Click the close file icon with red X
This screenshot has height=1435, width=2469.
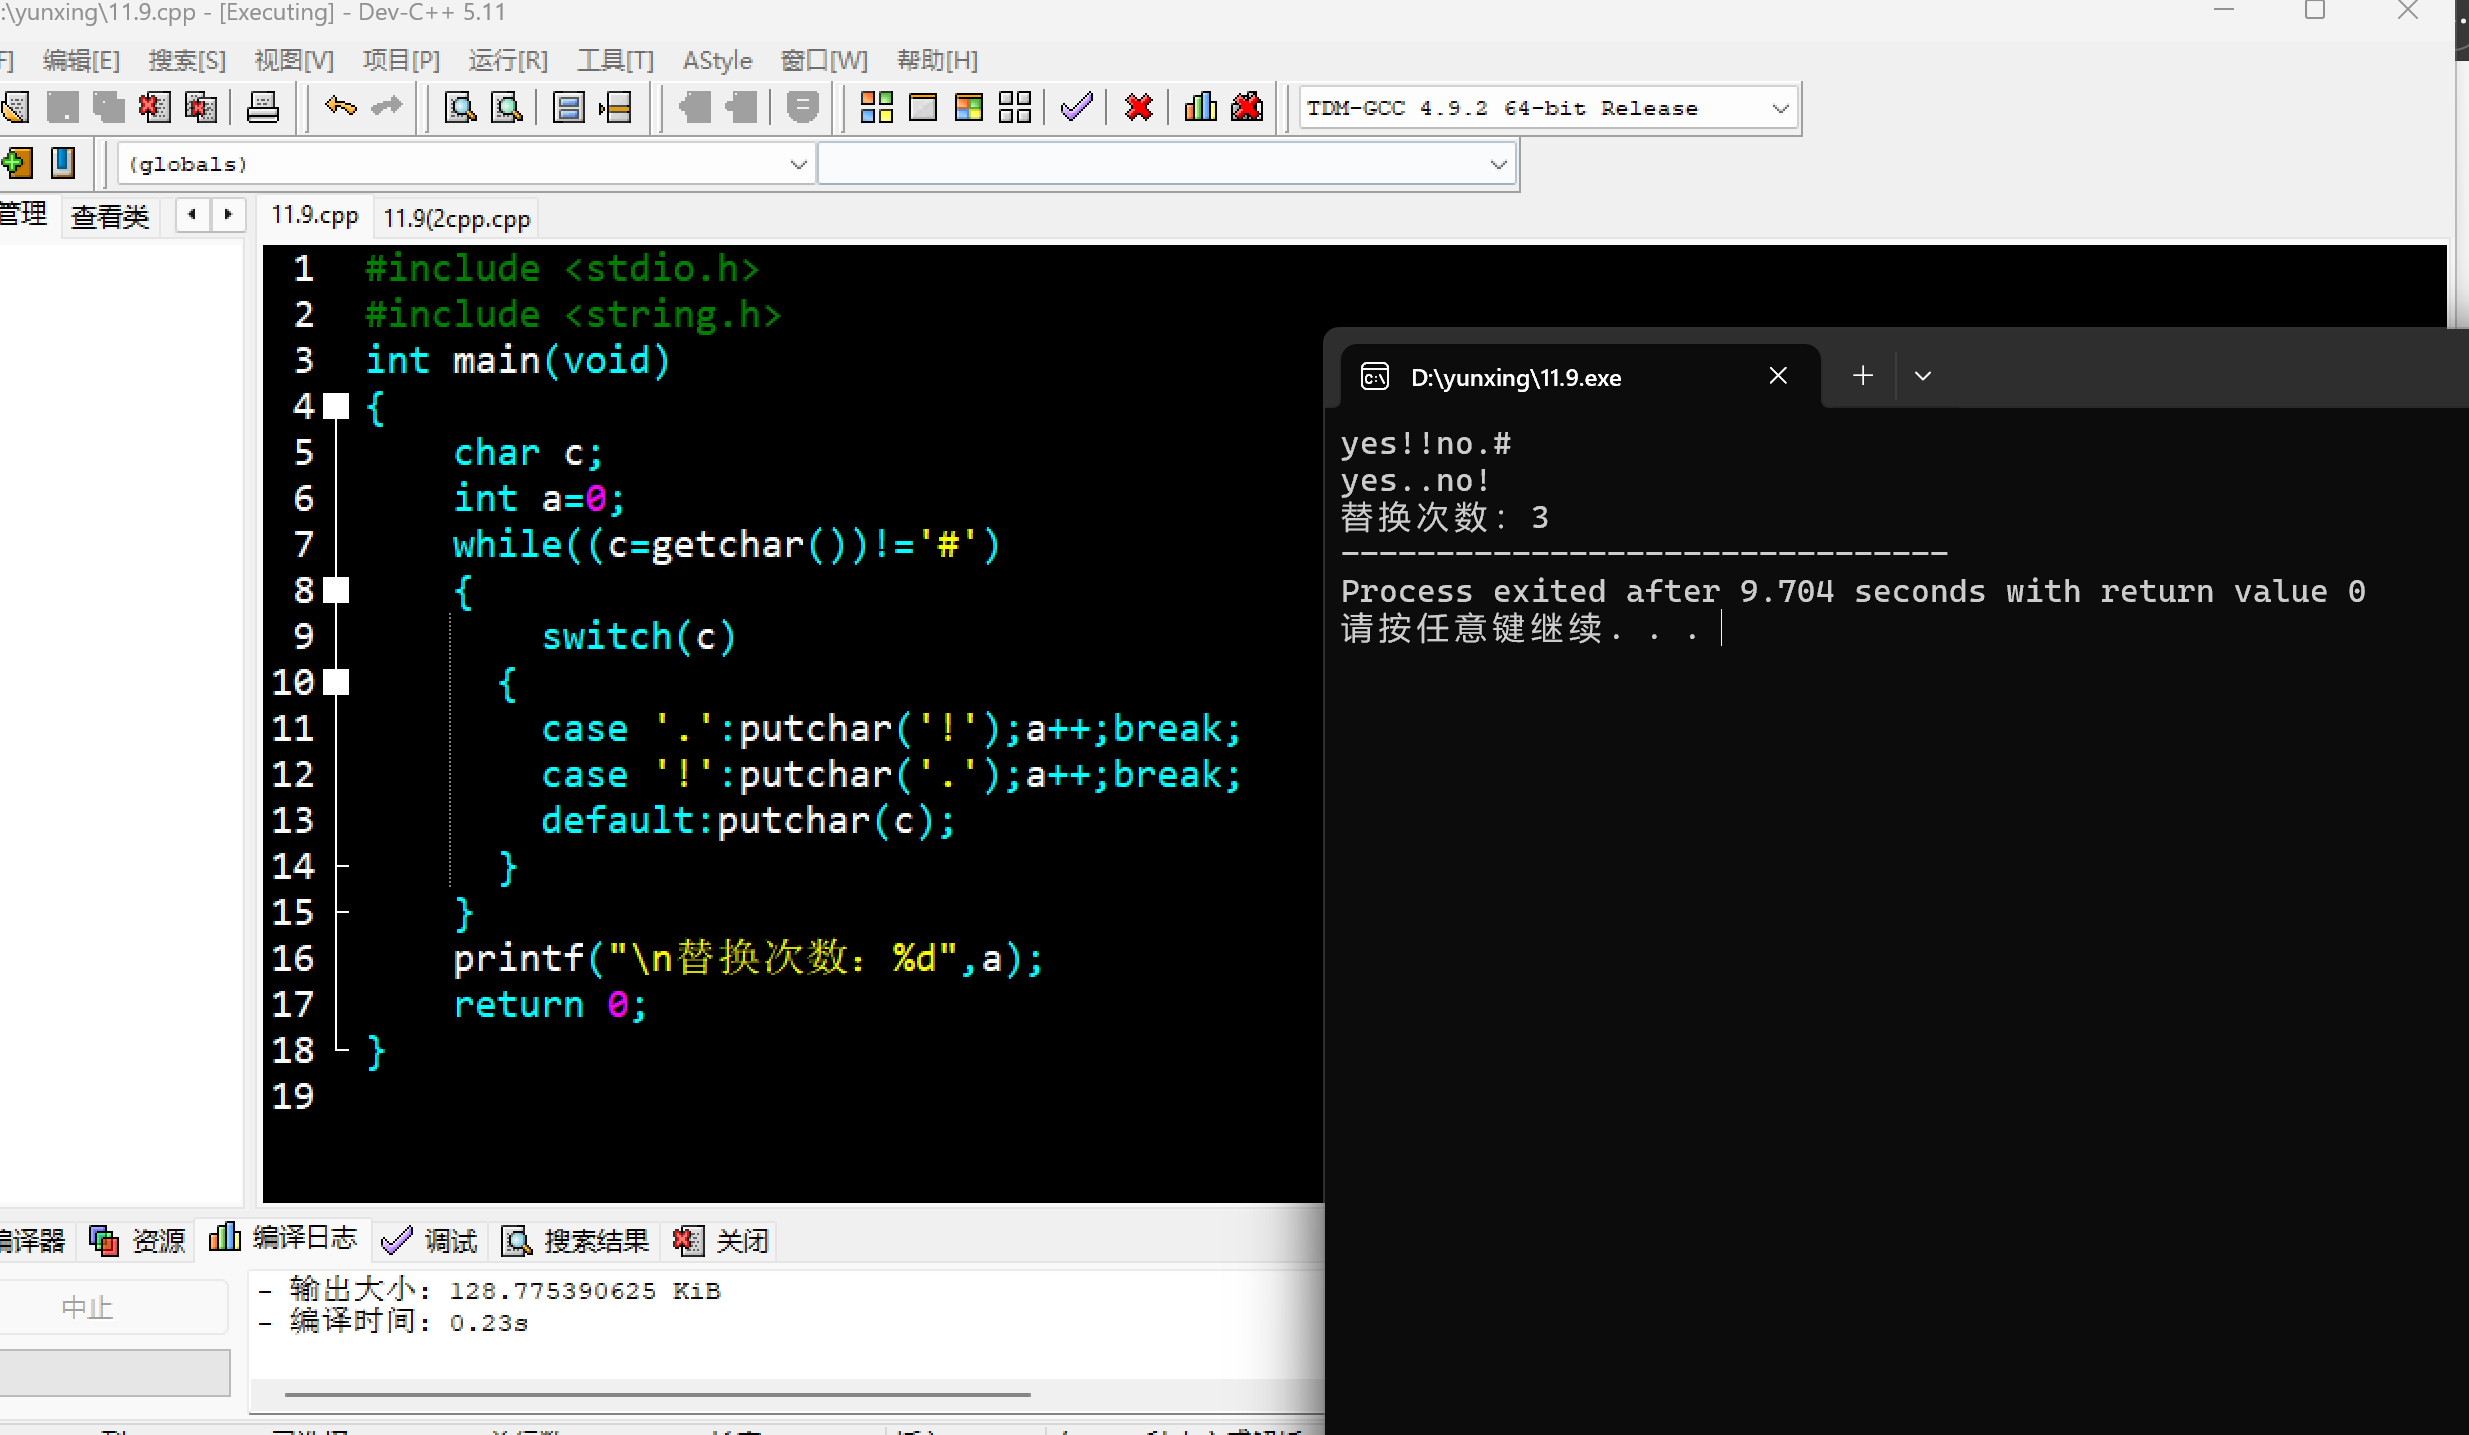click(x=154, y=107)
